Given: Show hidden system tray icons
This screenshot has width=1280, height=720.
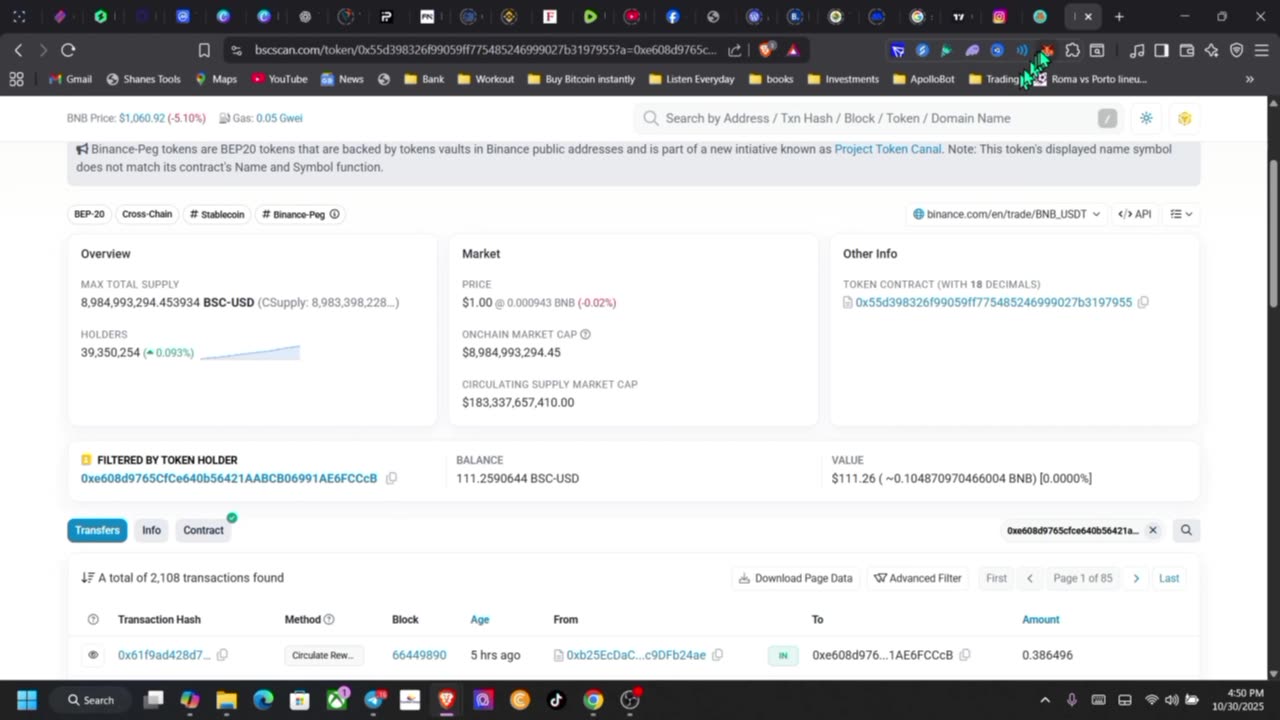Looking at the screenshot, I should (1045, 700).
